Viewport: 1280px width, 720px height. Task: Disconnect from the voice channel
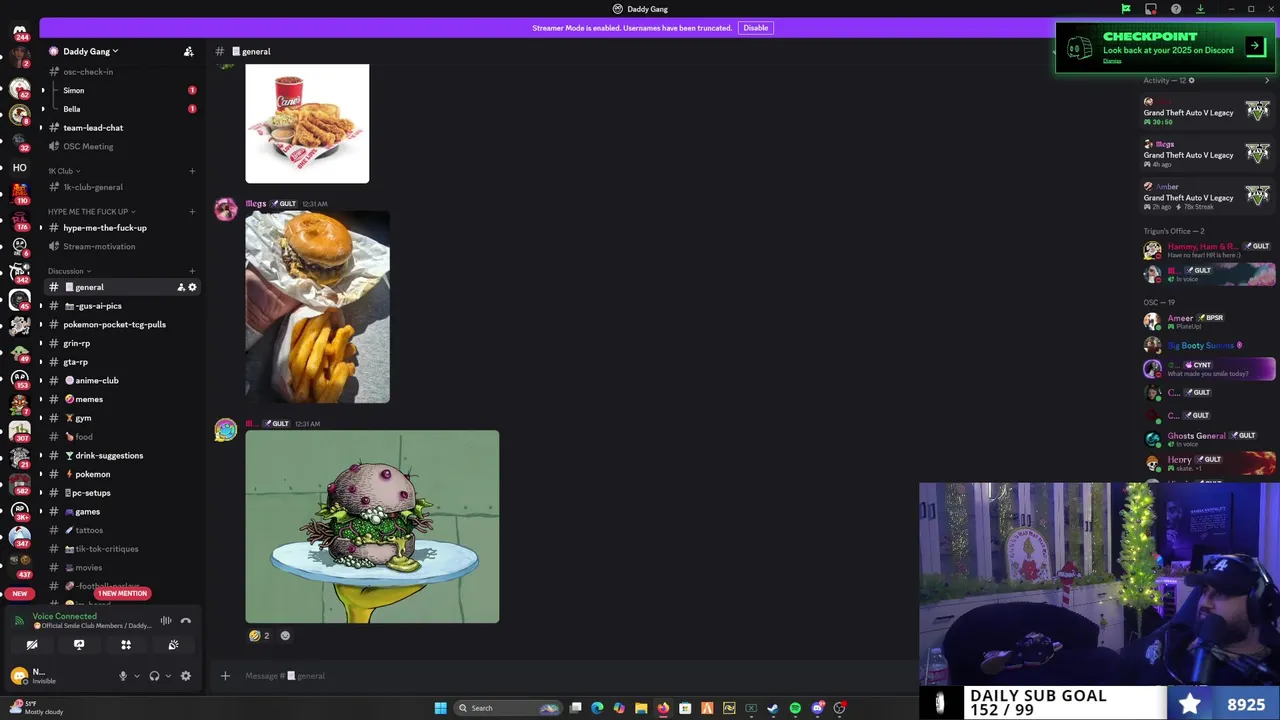185,621
